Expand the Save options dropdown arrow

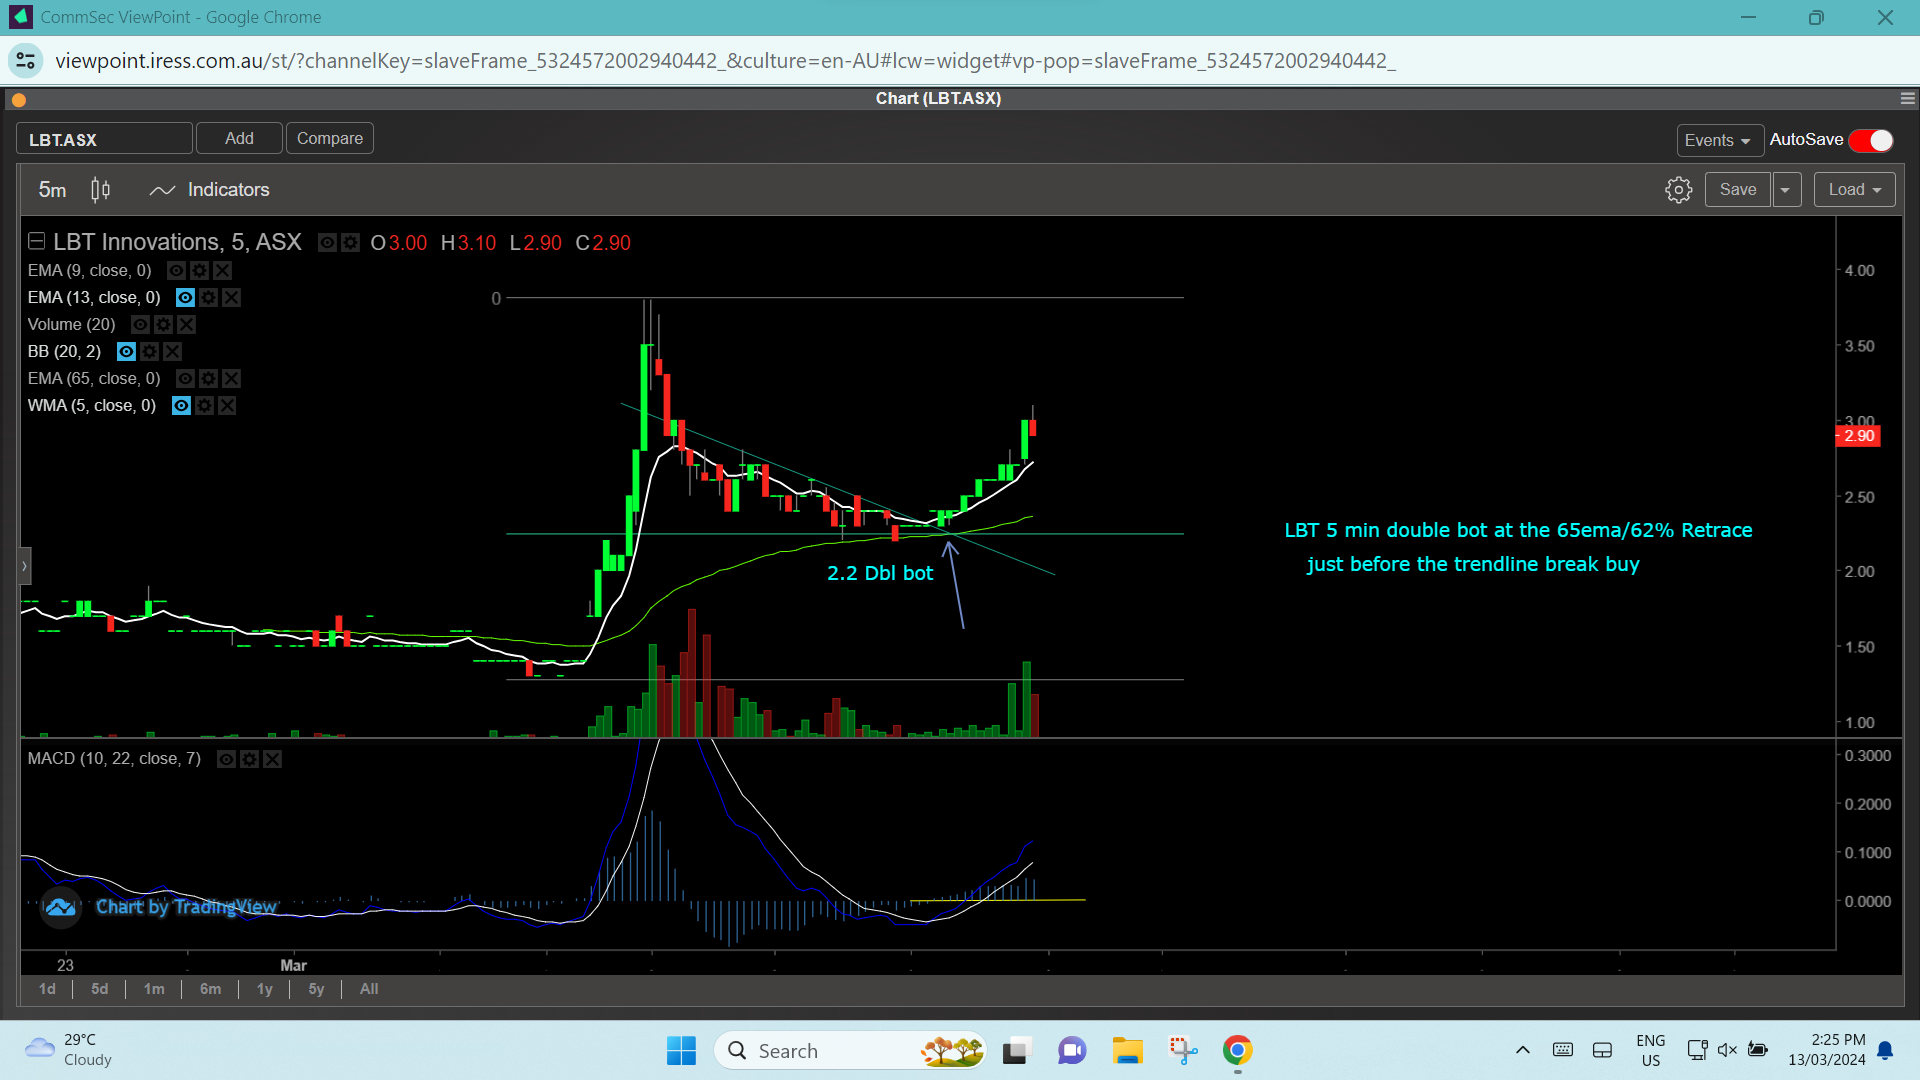click(1786, 190)
